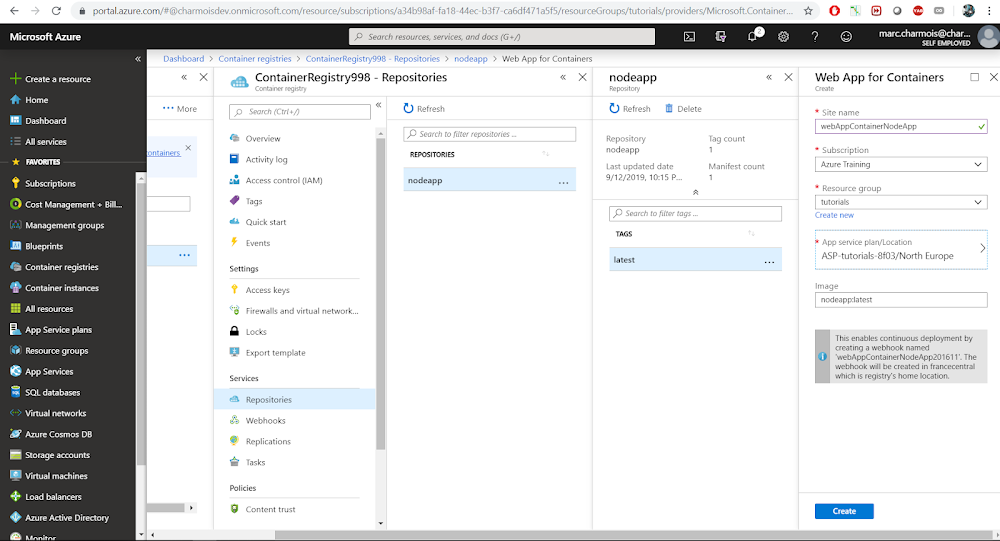Open the Subscription dropdown showing Azure Training

click(x=901, y=164)
